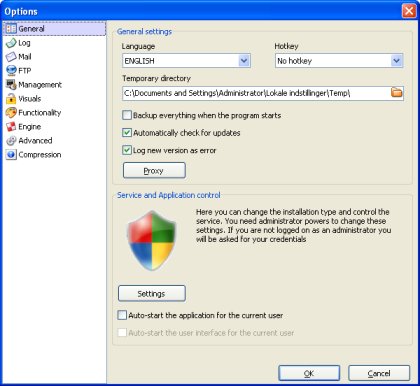The width and height of the screenshot is (420, 386).
Task: Untick Log new version as error
Action: click(127, 150)
